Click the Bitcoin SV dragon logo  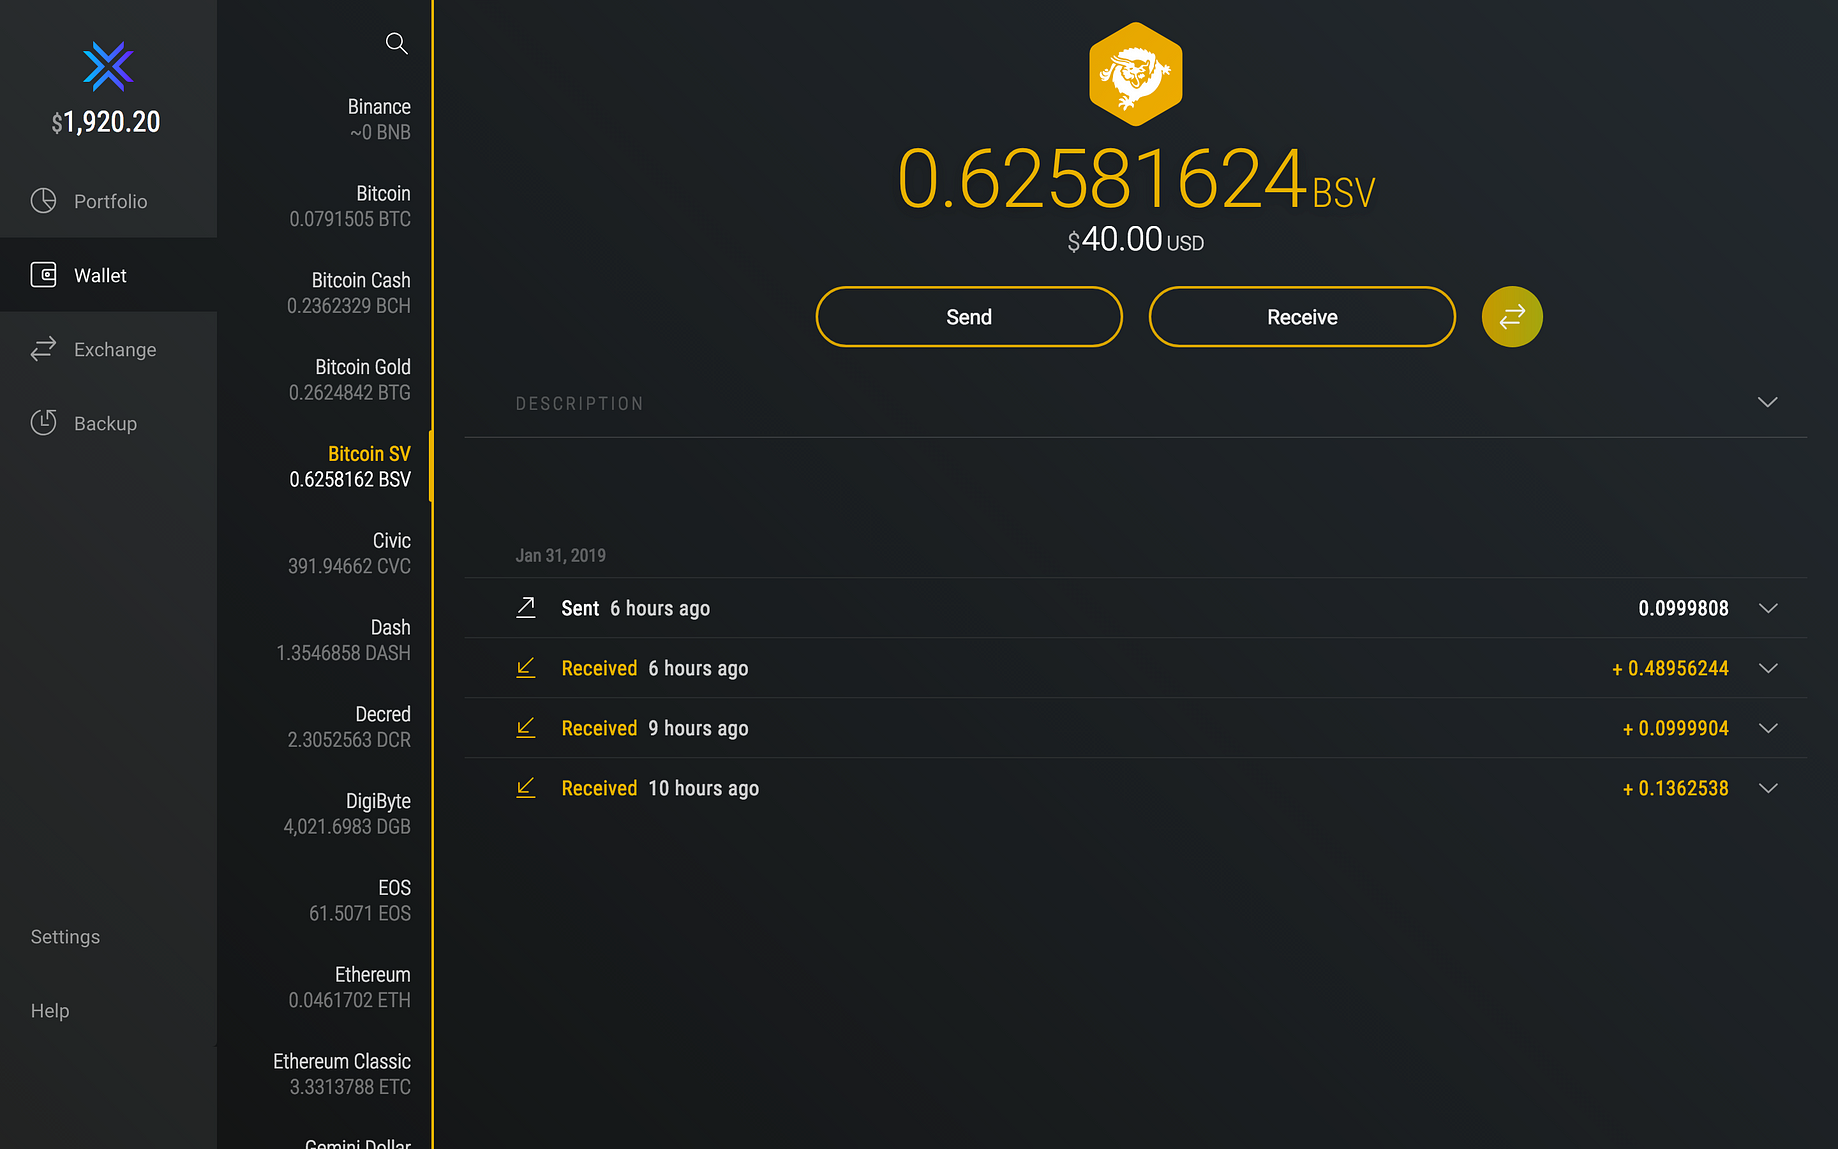(1136, 74)
